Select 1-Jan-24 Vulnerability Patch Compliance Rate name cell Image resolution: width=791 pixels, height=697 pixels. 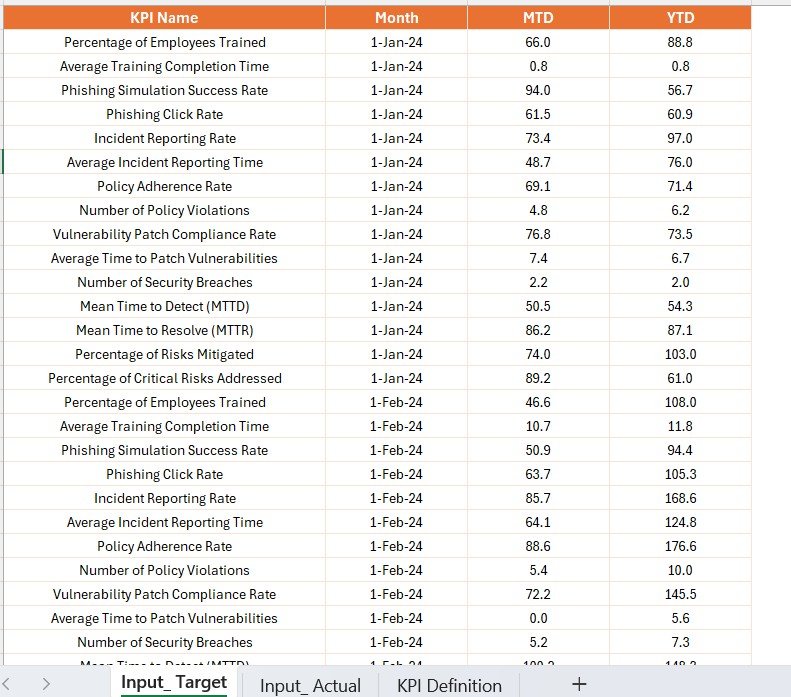pos(164,234)
